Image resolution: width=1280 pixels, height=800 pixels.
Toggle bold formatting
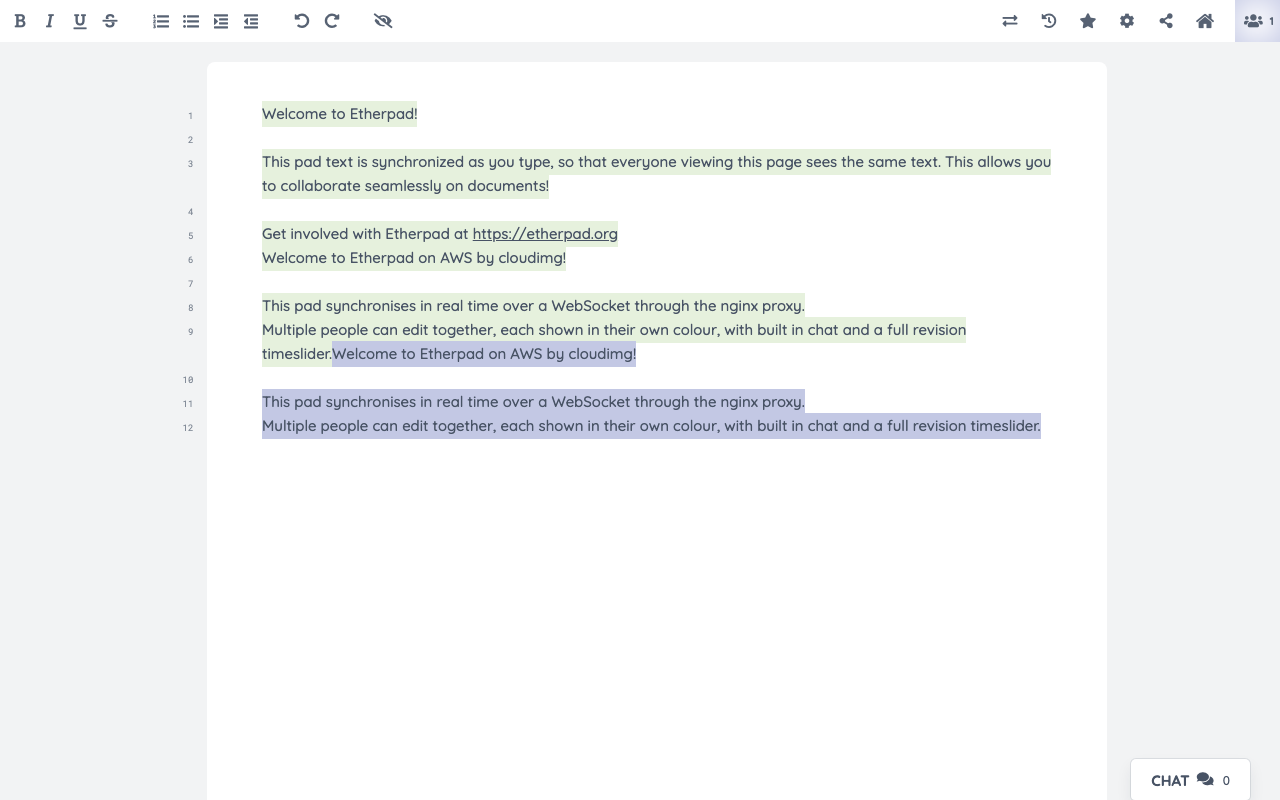point(20,21)
